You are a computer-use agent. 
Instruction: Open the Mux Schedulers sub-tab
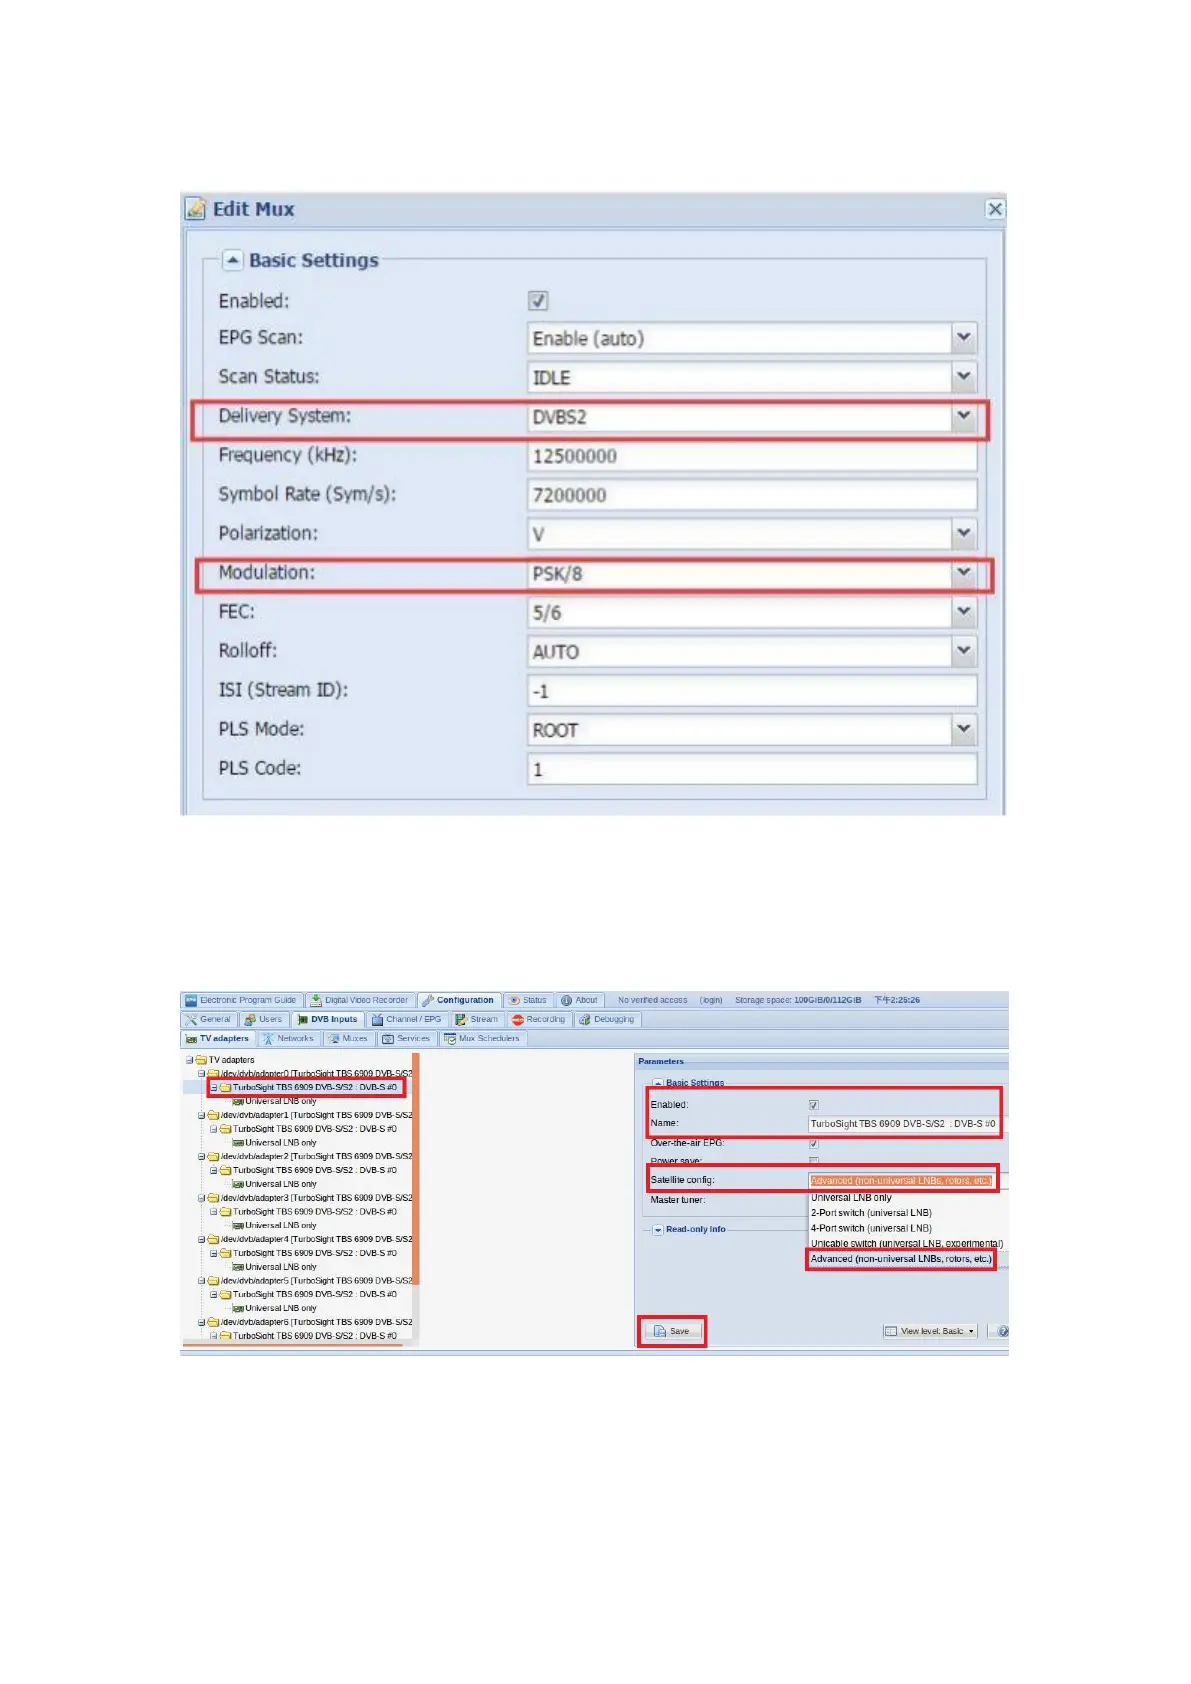482,1038
